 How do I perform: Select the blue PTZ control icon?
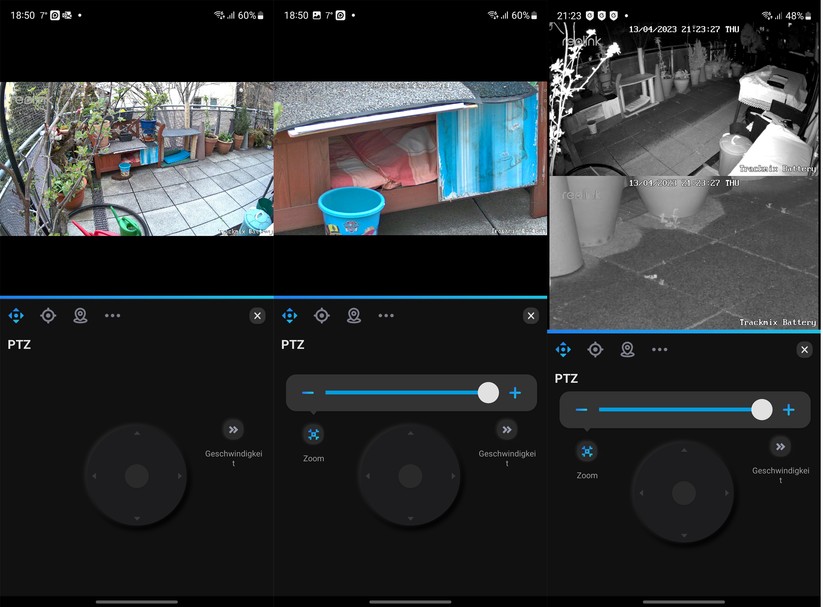(x=16, y=315)
